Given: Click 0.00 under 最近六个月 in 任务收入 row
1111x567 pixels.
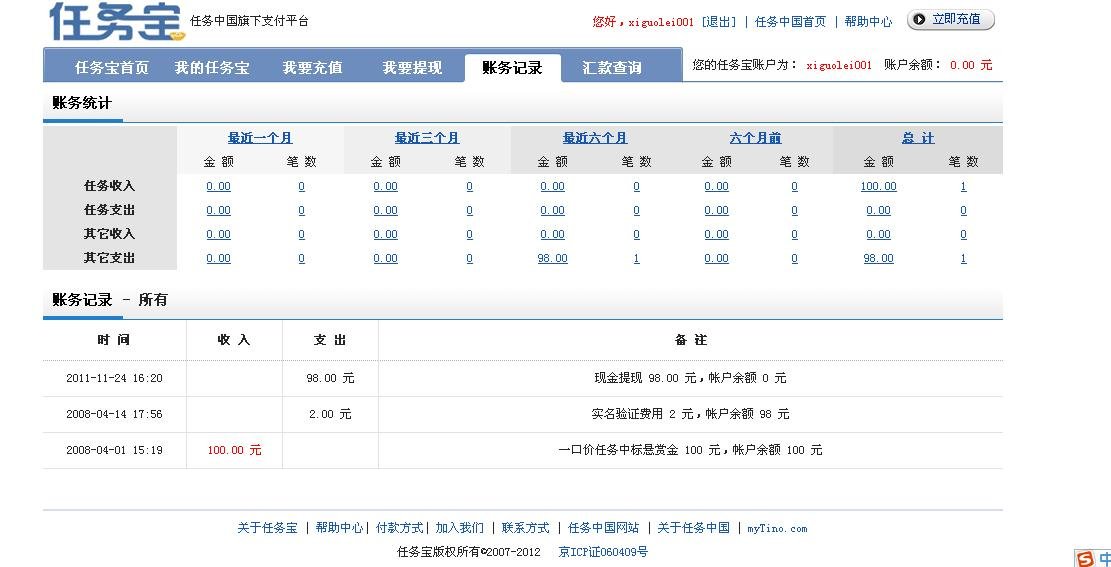Looking at the screenshot, I should [553, 186].
